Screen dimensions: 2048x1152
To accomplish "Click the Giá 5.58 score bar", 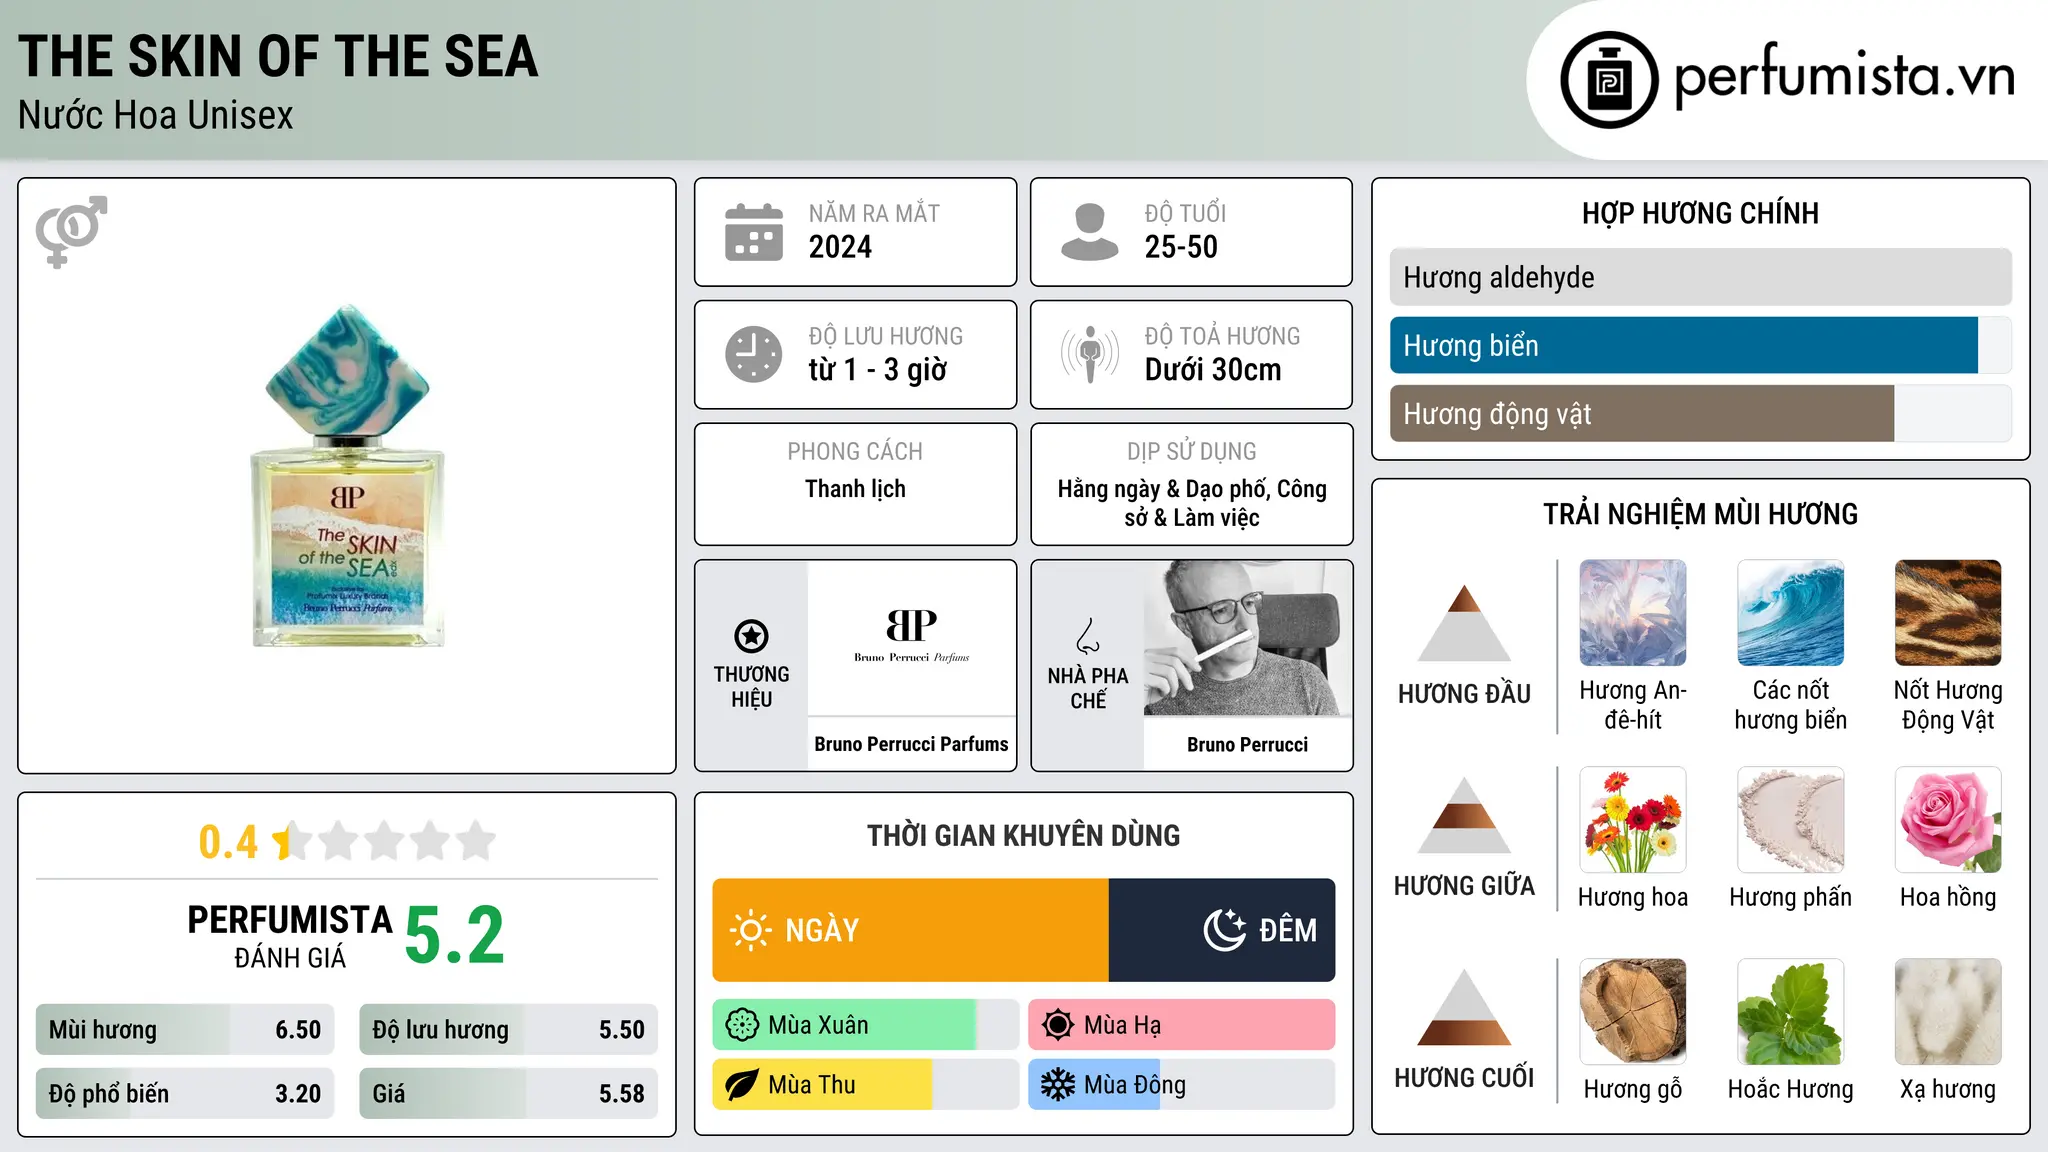I will [509, 1093].
